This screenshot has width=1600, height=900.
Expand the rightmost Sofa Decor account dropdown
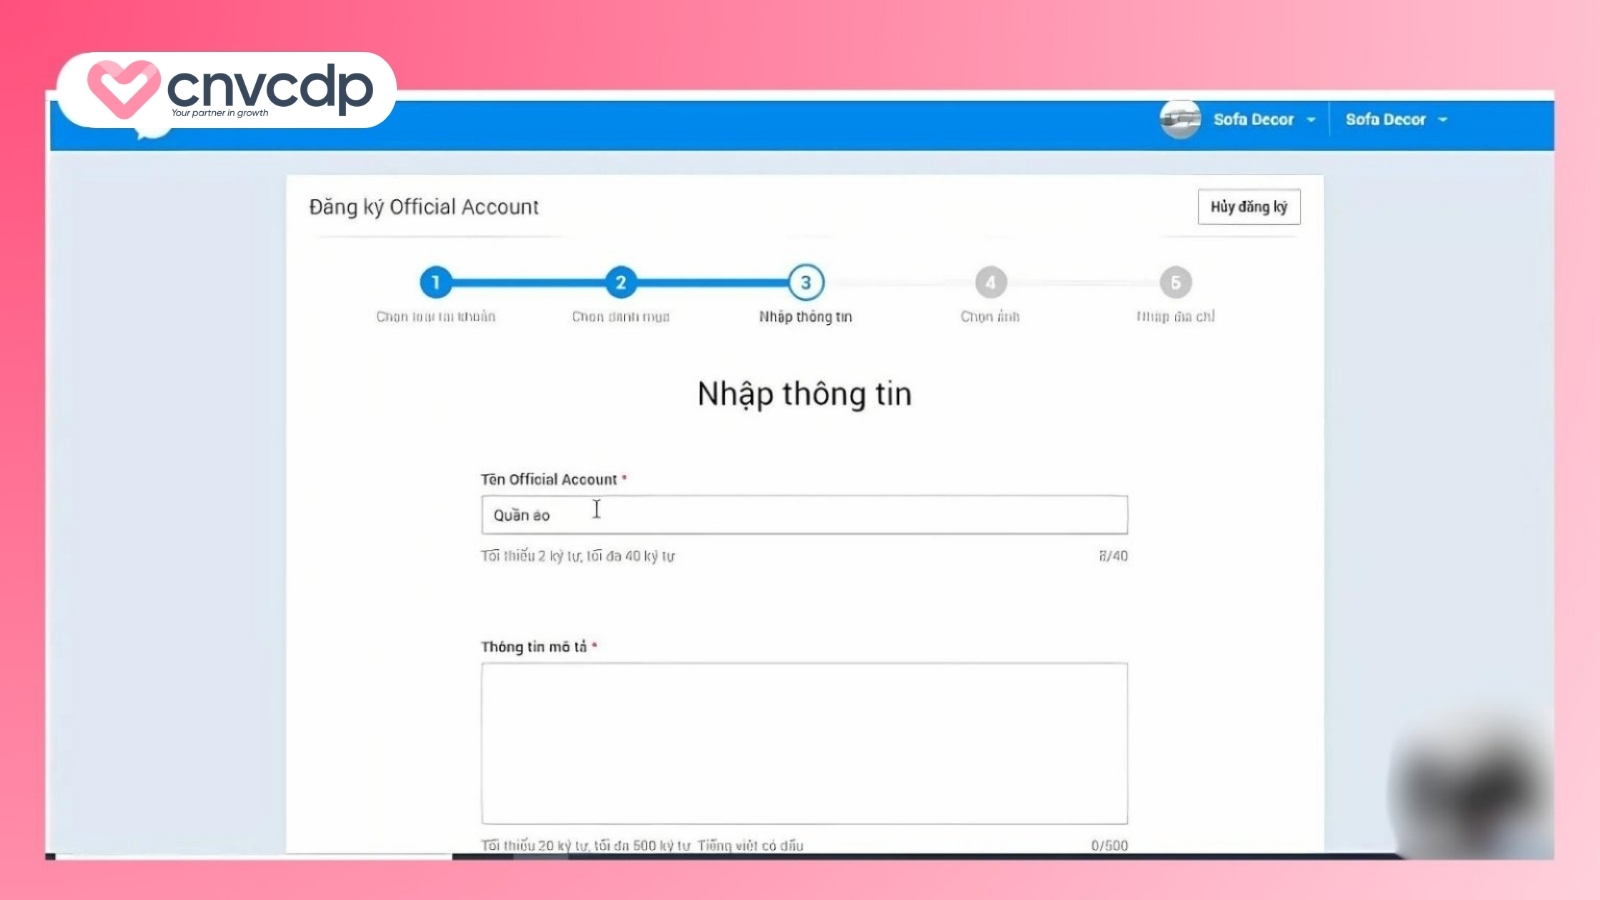(x=1443, y=120)
